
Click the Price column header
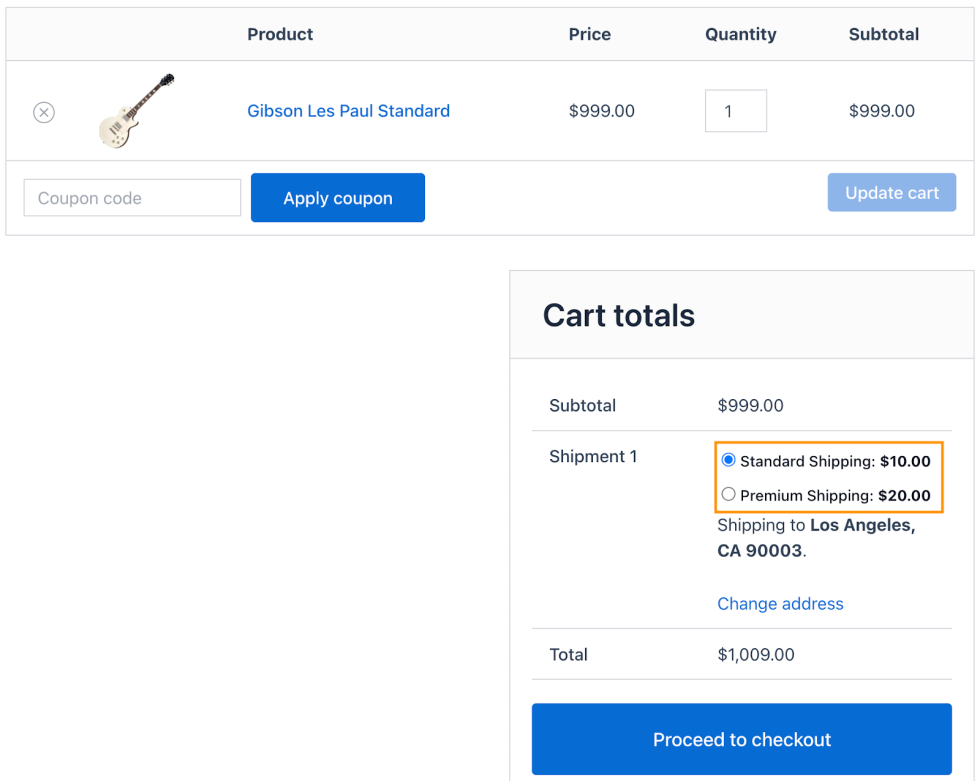point(589,34)
